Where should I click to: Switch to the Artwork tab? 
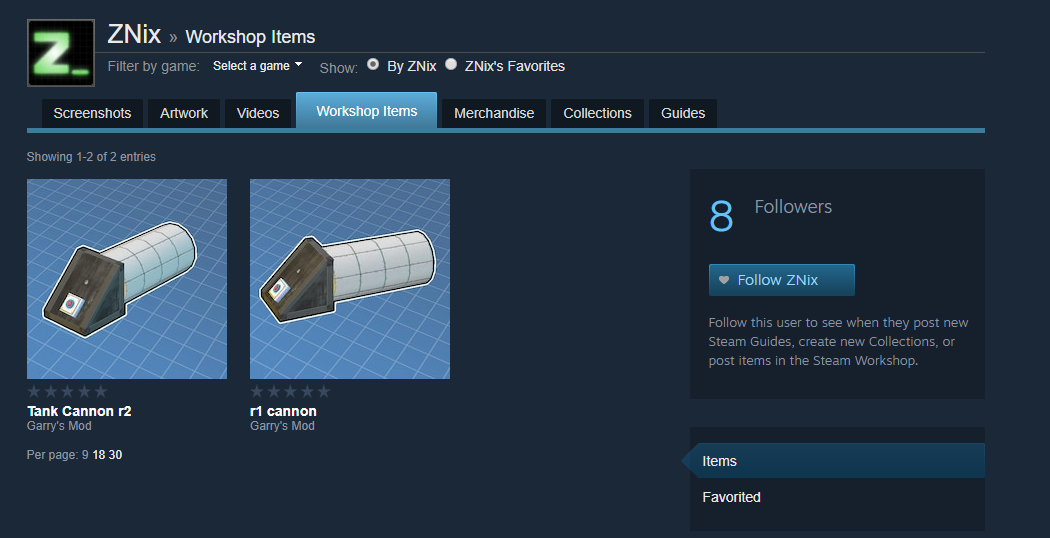pyautogui.click(x=184, y=113)
